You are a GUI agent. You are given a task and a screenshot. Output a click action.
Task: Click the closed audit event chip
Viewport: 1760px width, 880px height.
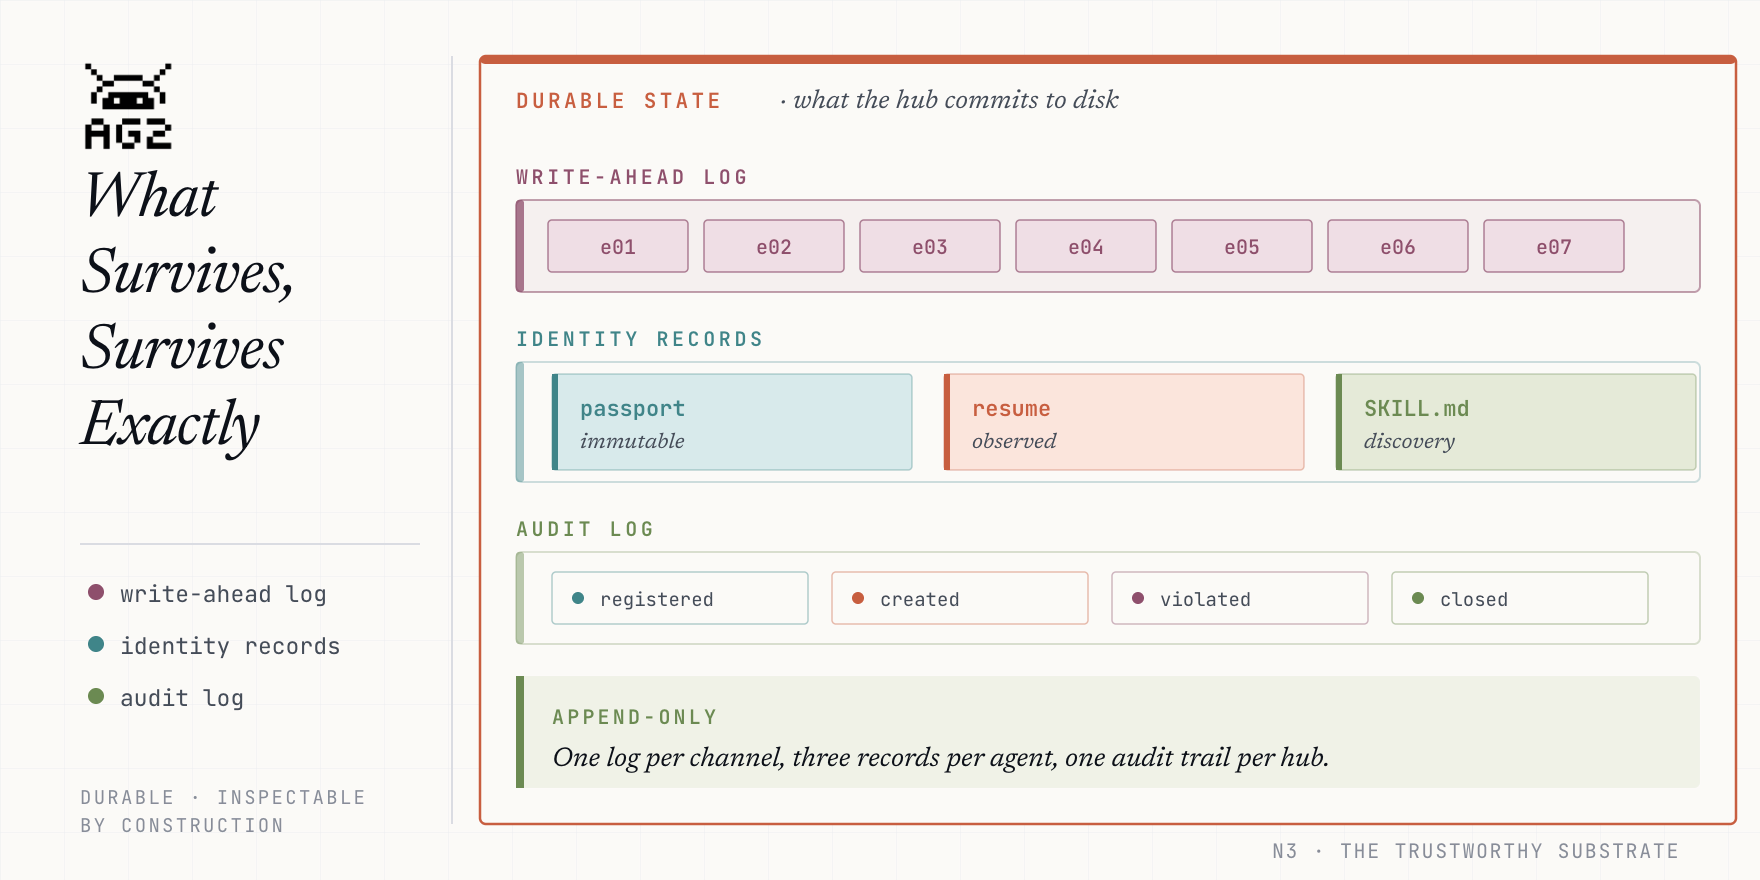(x=1520, y=598)
